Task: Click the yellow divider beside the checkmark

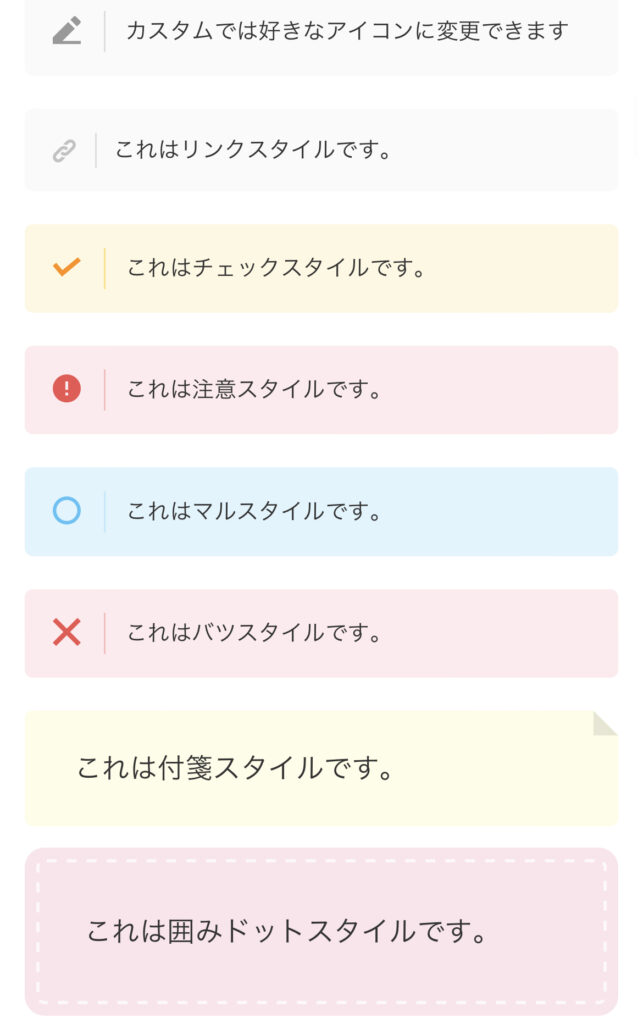Action: pyautogui.click(x=104, y=268)
